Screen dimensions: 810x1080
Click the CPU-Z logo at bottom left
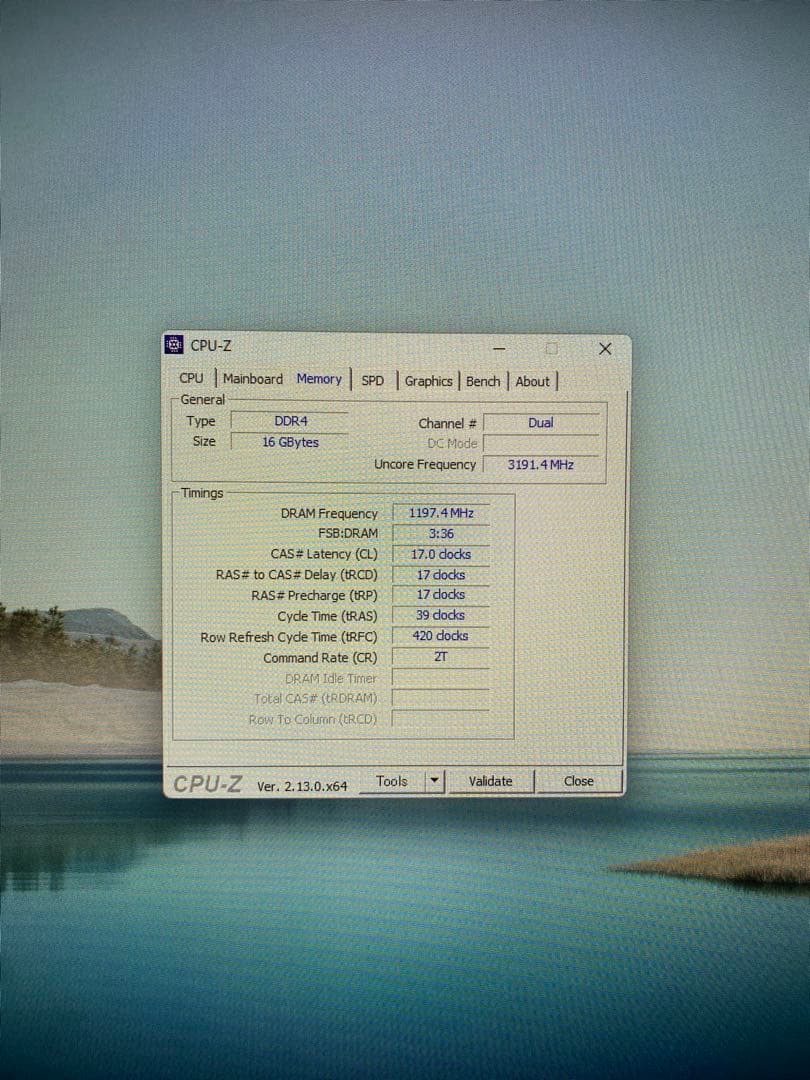coord(206,783)
